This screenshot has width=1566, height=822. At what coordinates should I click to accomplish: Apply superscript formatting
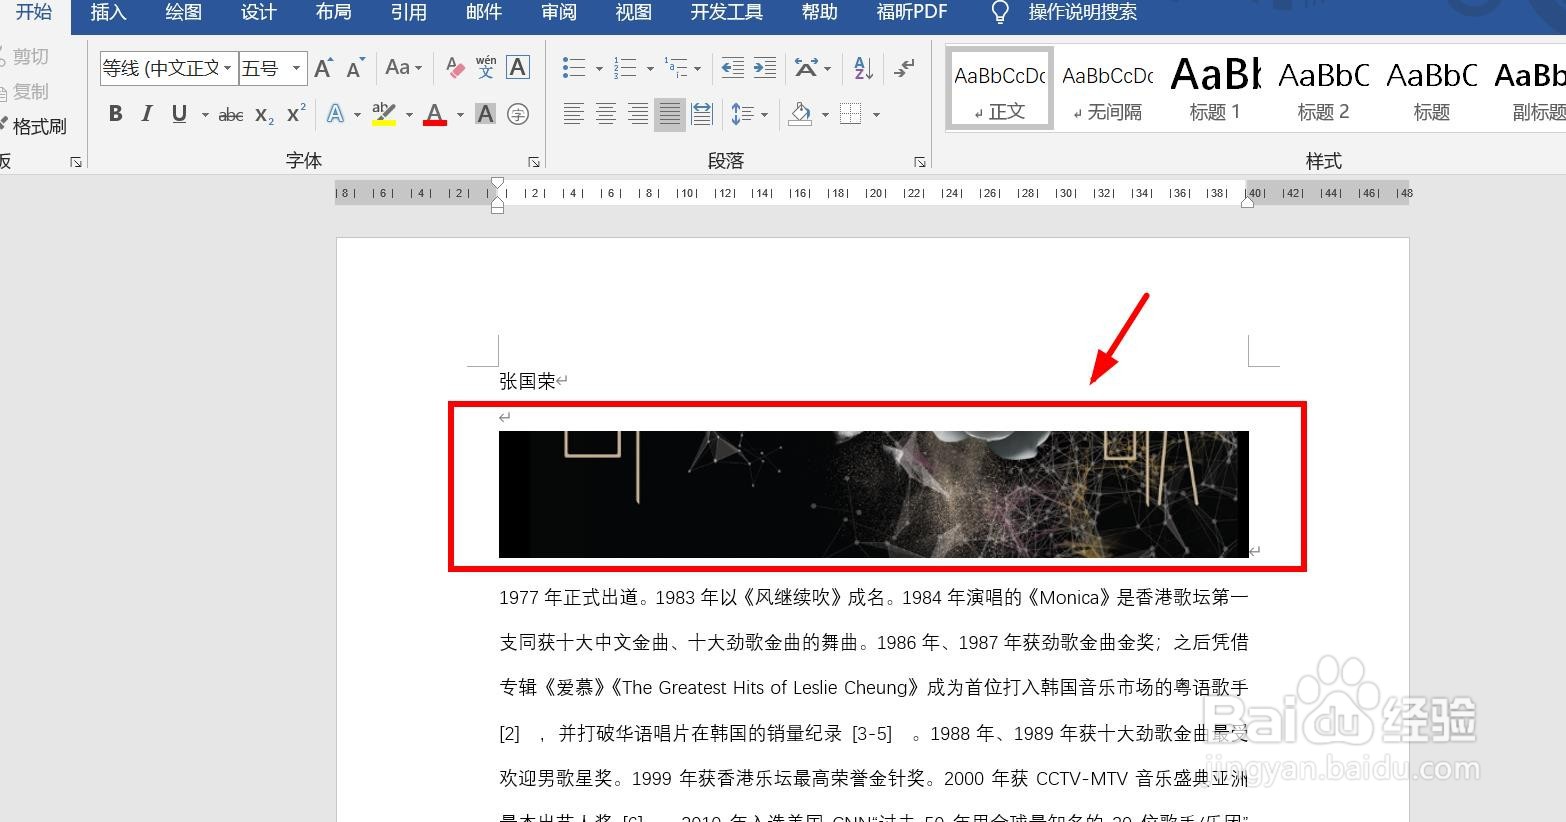click(293, 113)
